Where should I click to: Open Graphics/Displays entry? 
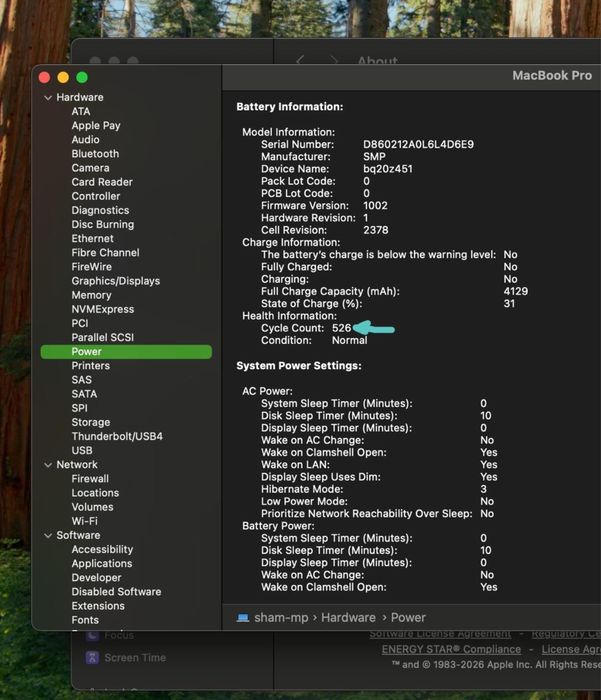pyautogui.click(x=116, y=281)
